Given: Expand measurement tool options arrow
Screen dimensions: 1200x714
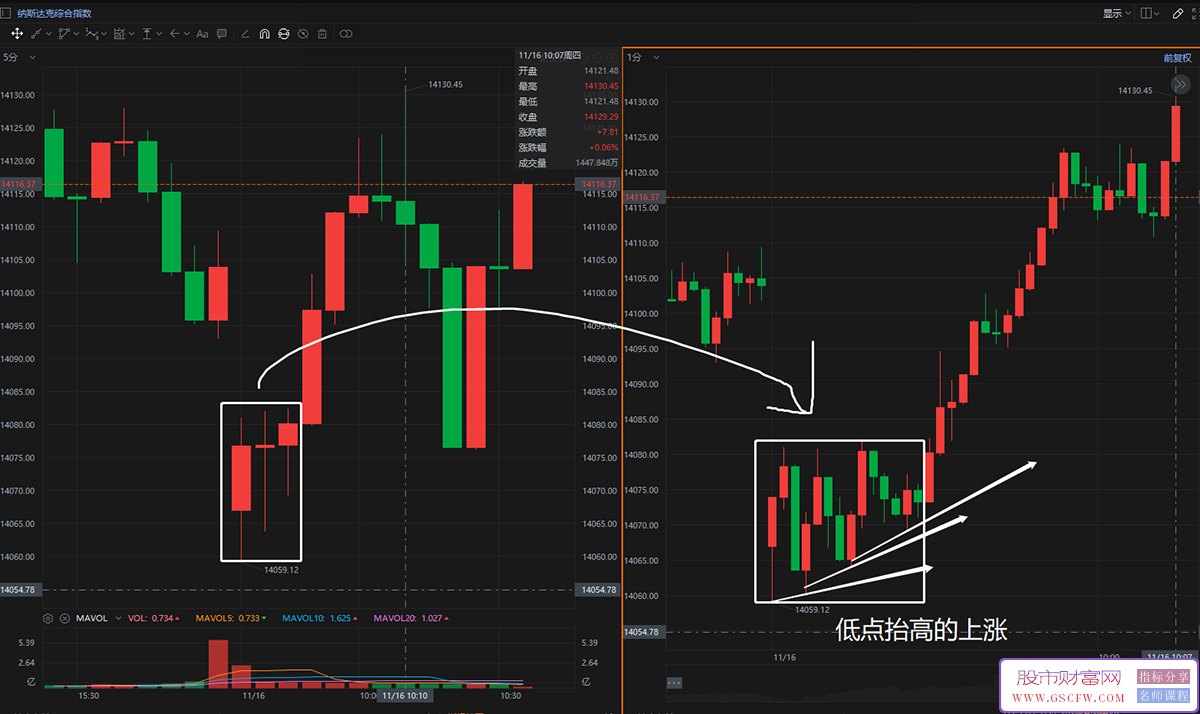Looking at the screenshot, I should click(x=131, y=34).
